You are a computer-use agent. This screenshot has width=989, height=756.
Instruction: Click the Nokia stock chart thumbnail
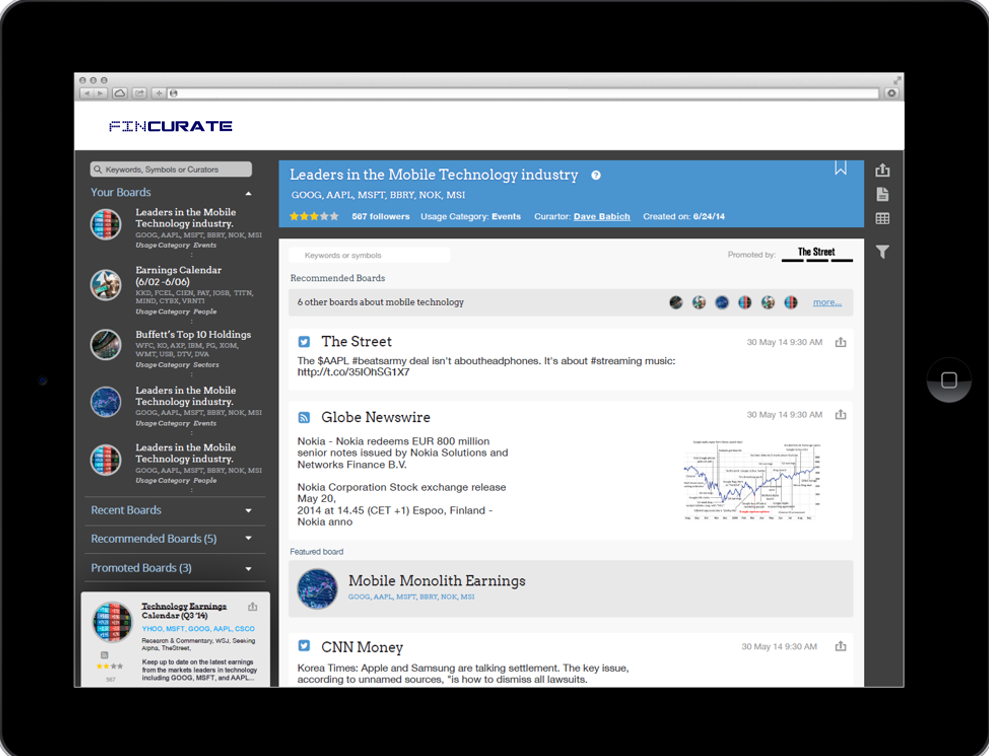752,479
